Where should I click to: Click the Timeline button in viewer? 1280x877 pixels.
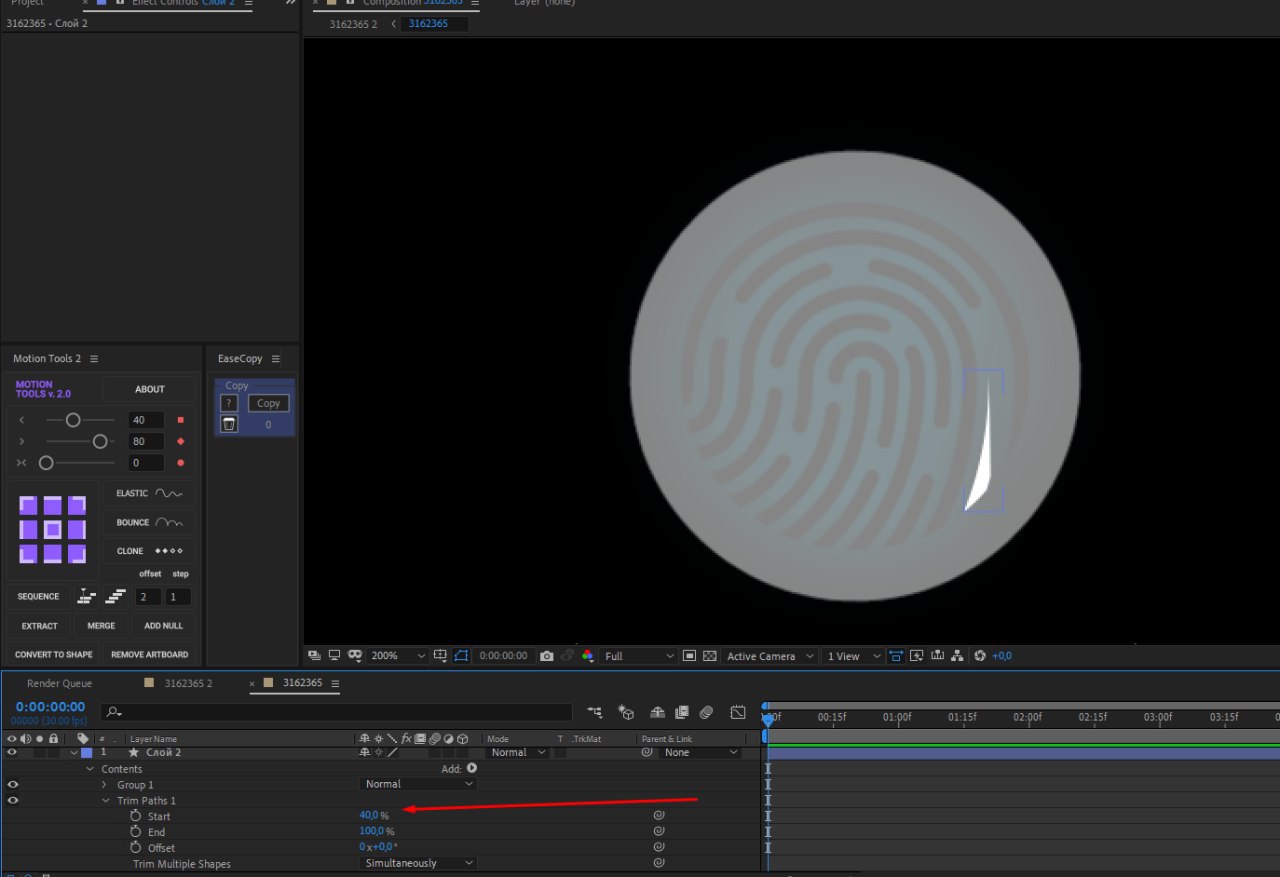point(937,656)
